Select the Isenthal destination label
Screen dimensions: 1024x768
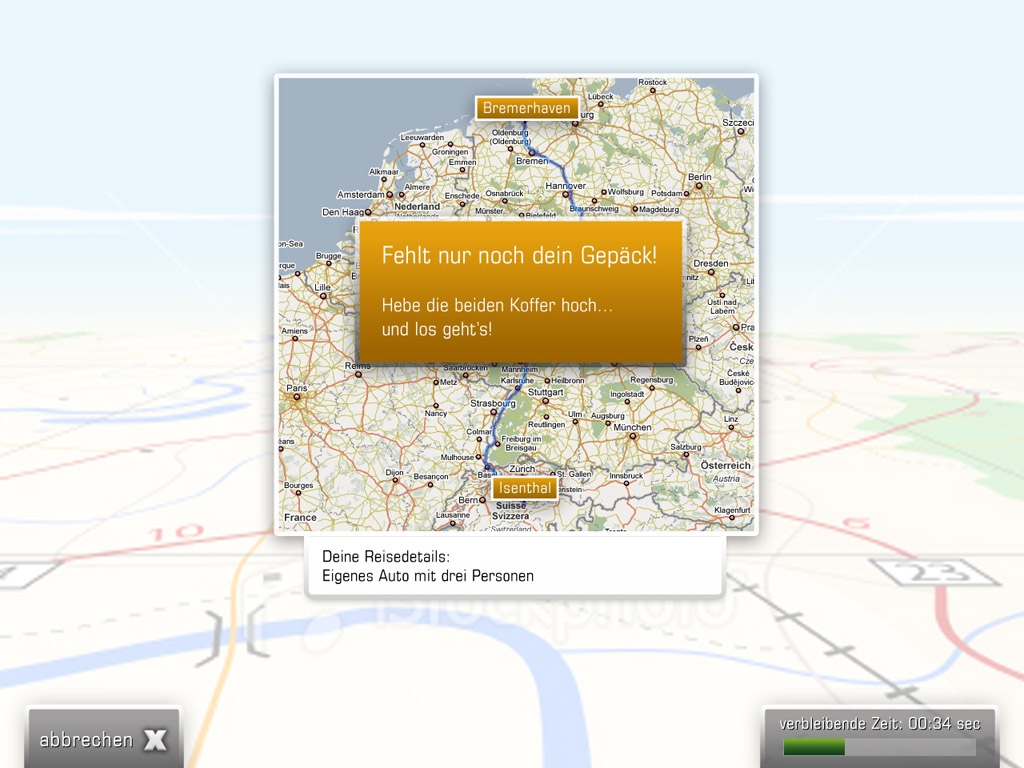tap(524, 488)
